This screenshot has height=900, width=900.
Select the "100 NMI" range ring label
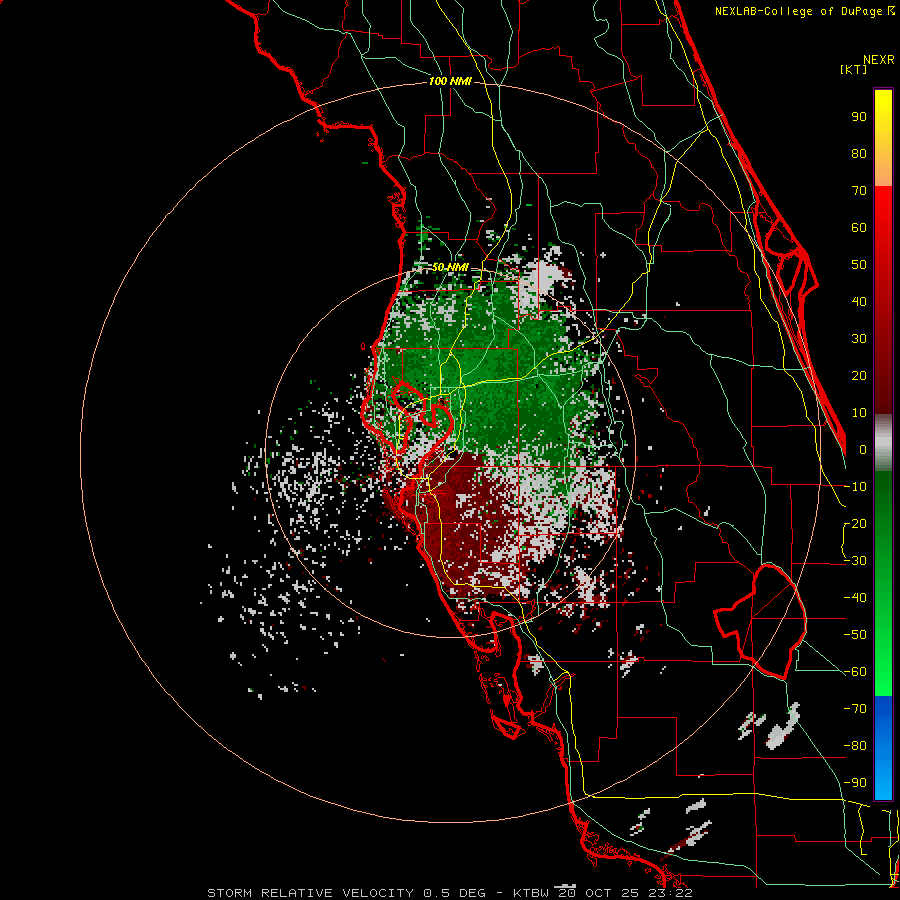coord(450,82)
